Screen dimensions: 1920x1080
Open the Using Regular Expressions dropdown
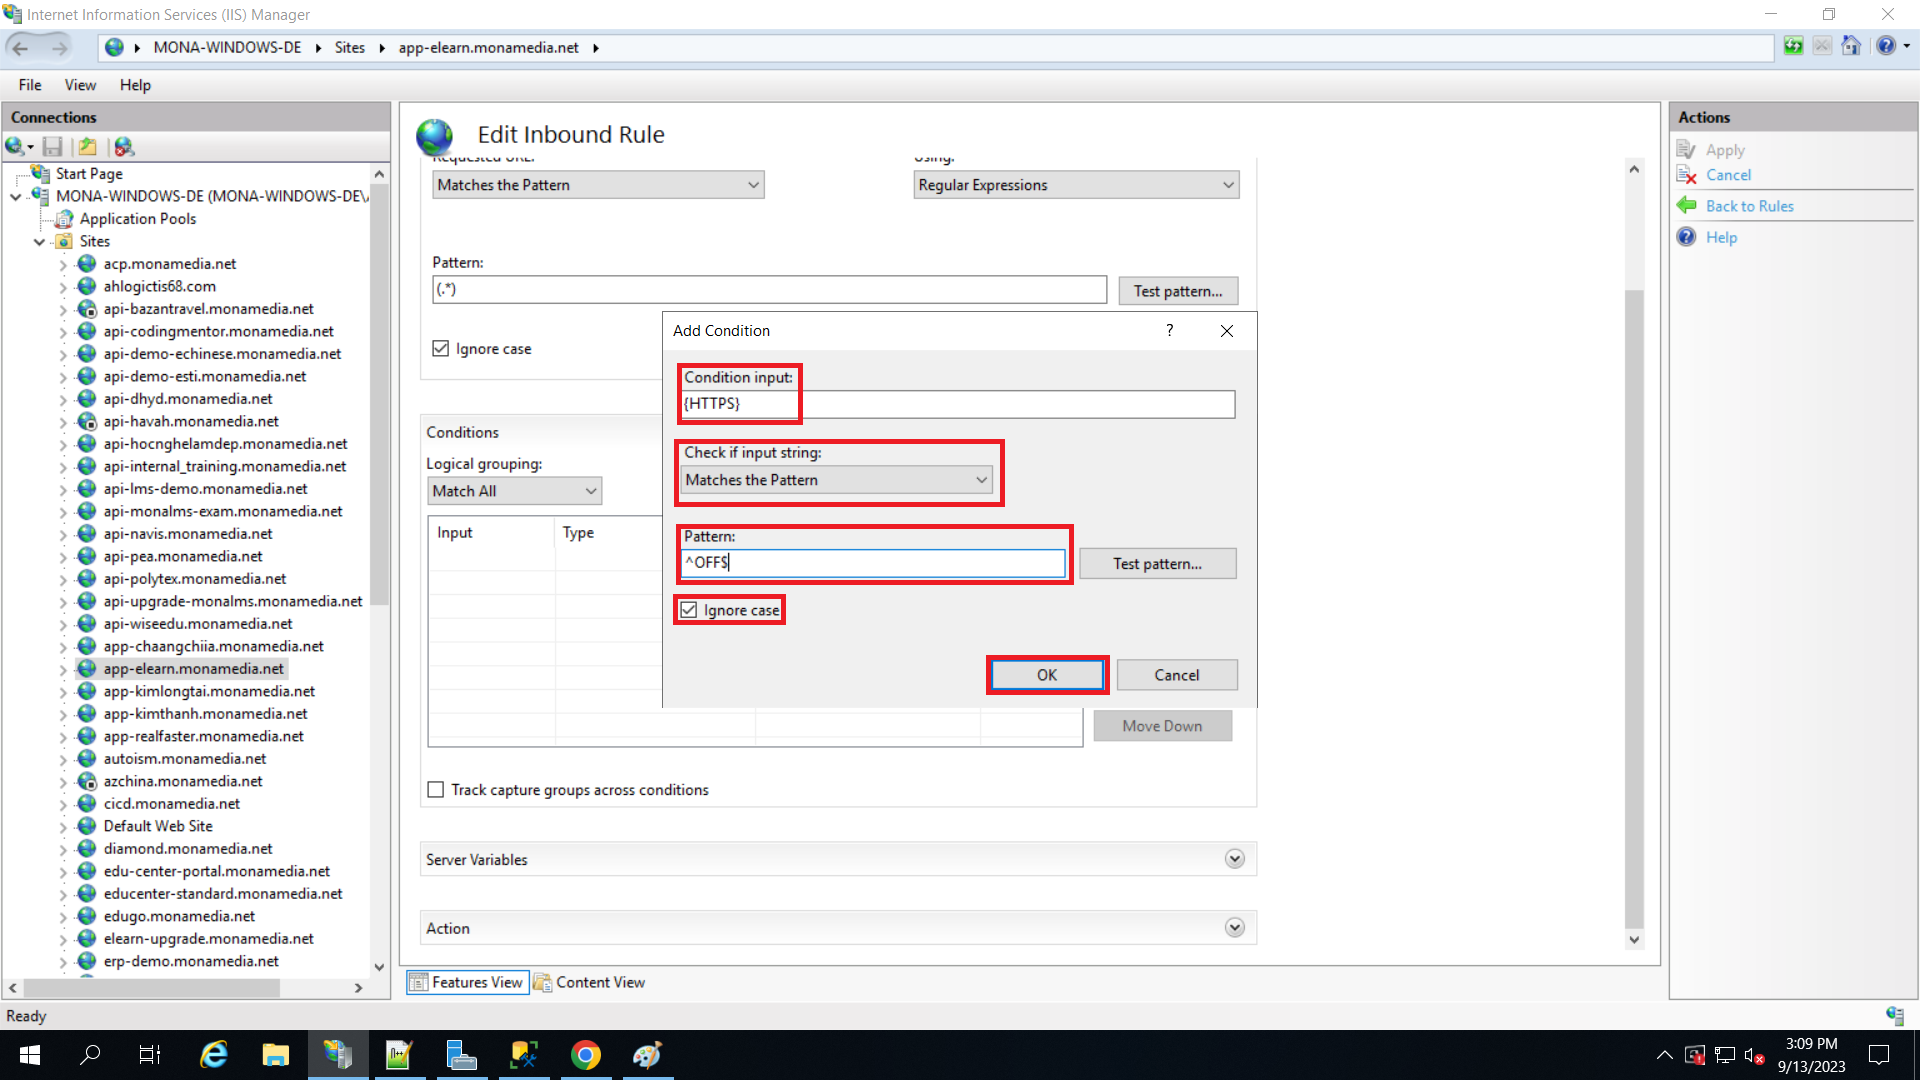click(x=1076, y=185)
